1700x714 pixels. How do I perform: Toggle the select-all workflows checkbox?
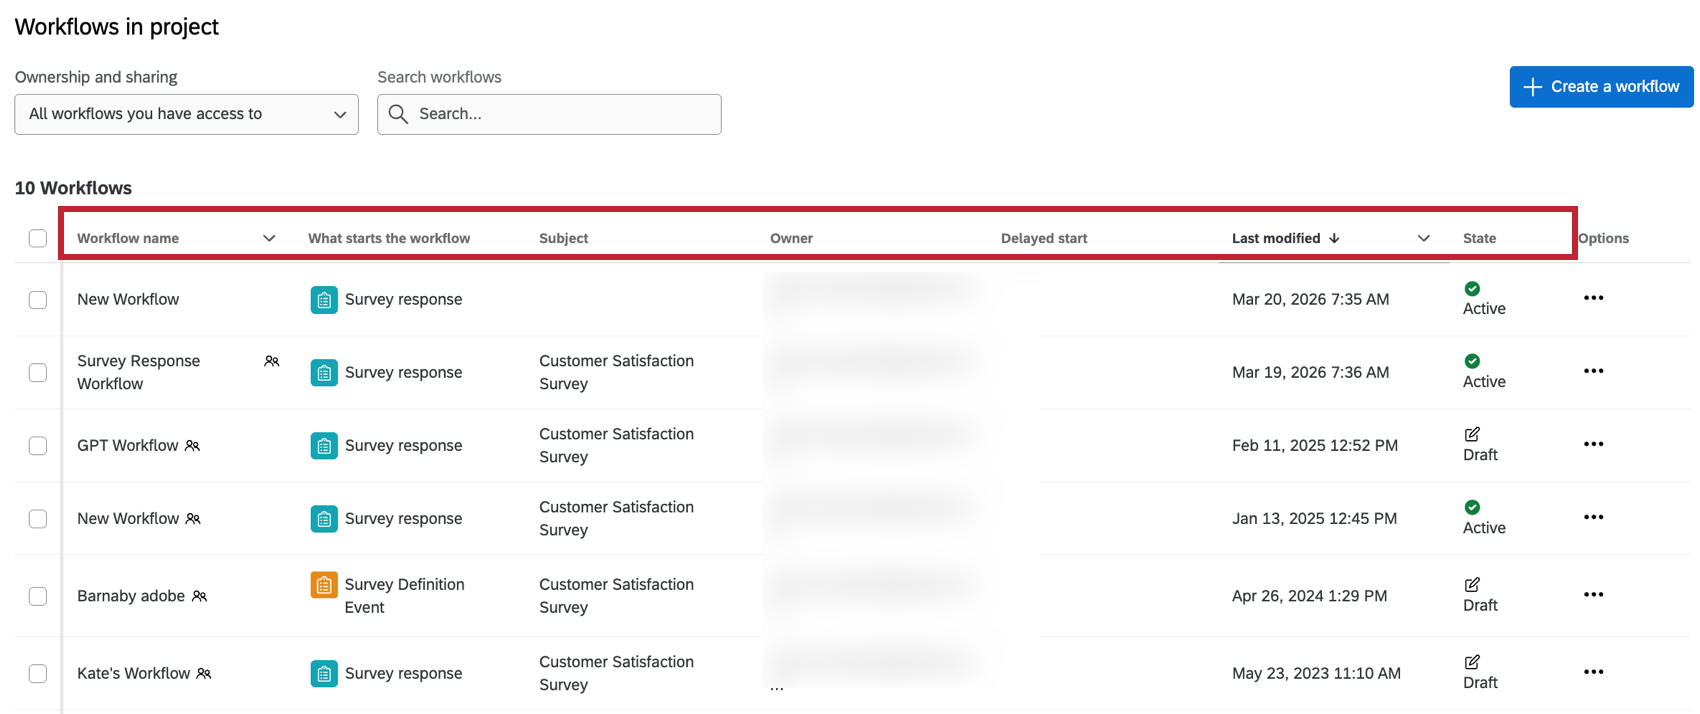tap(38, 238)
